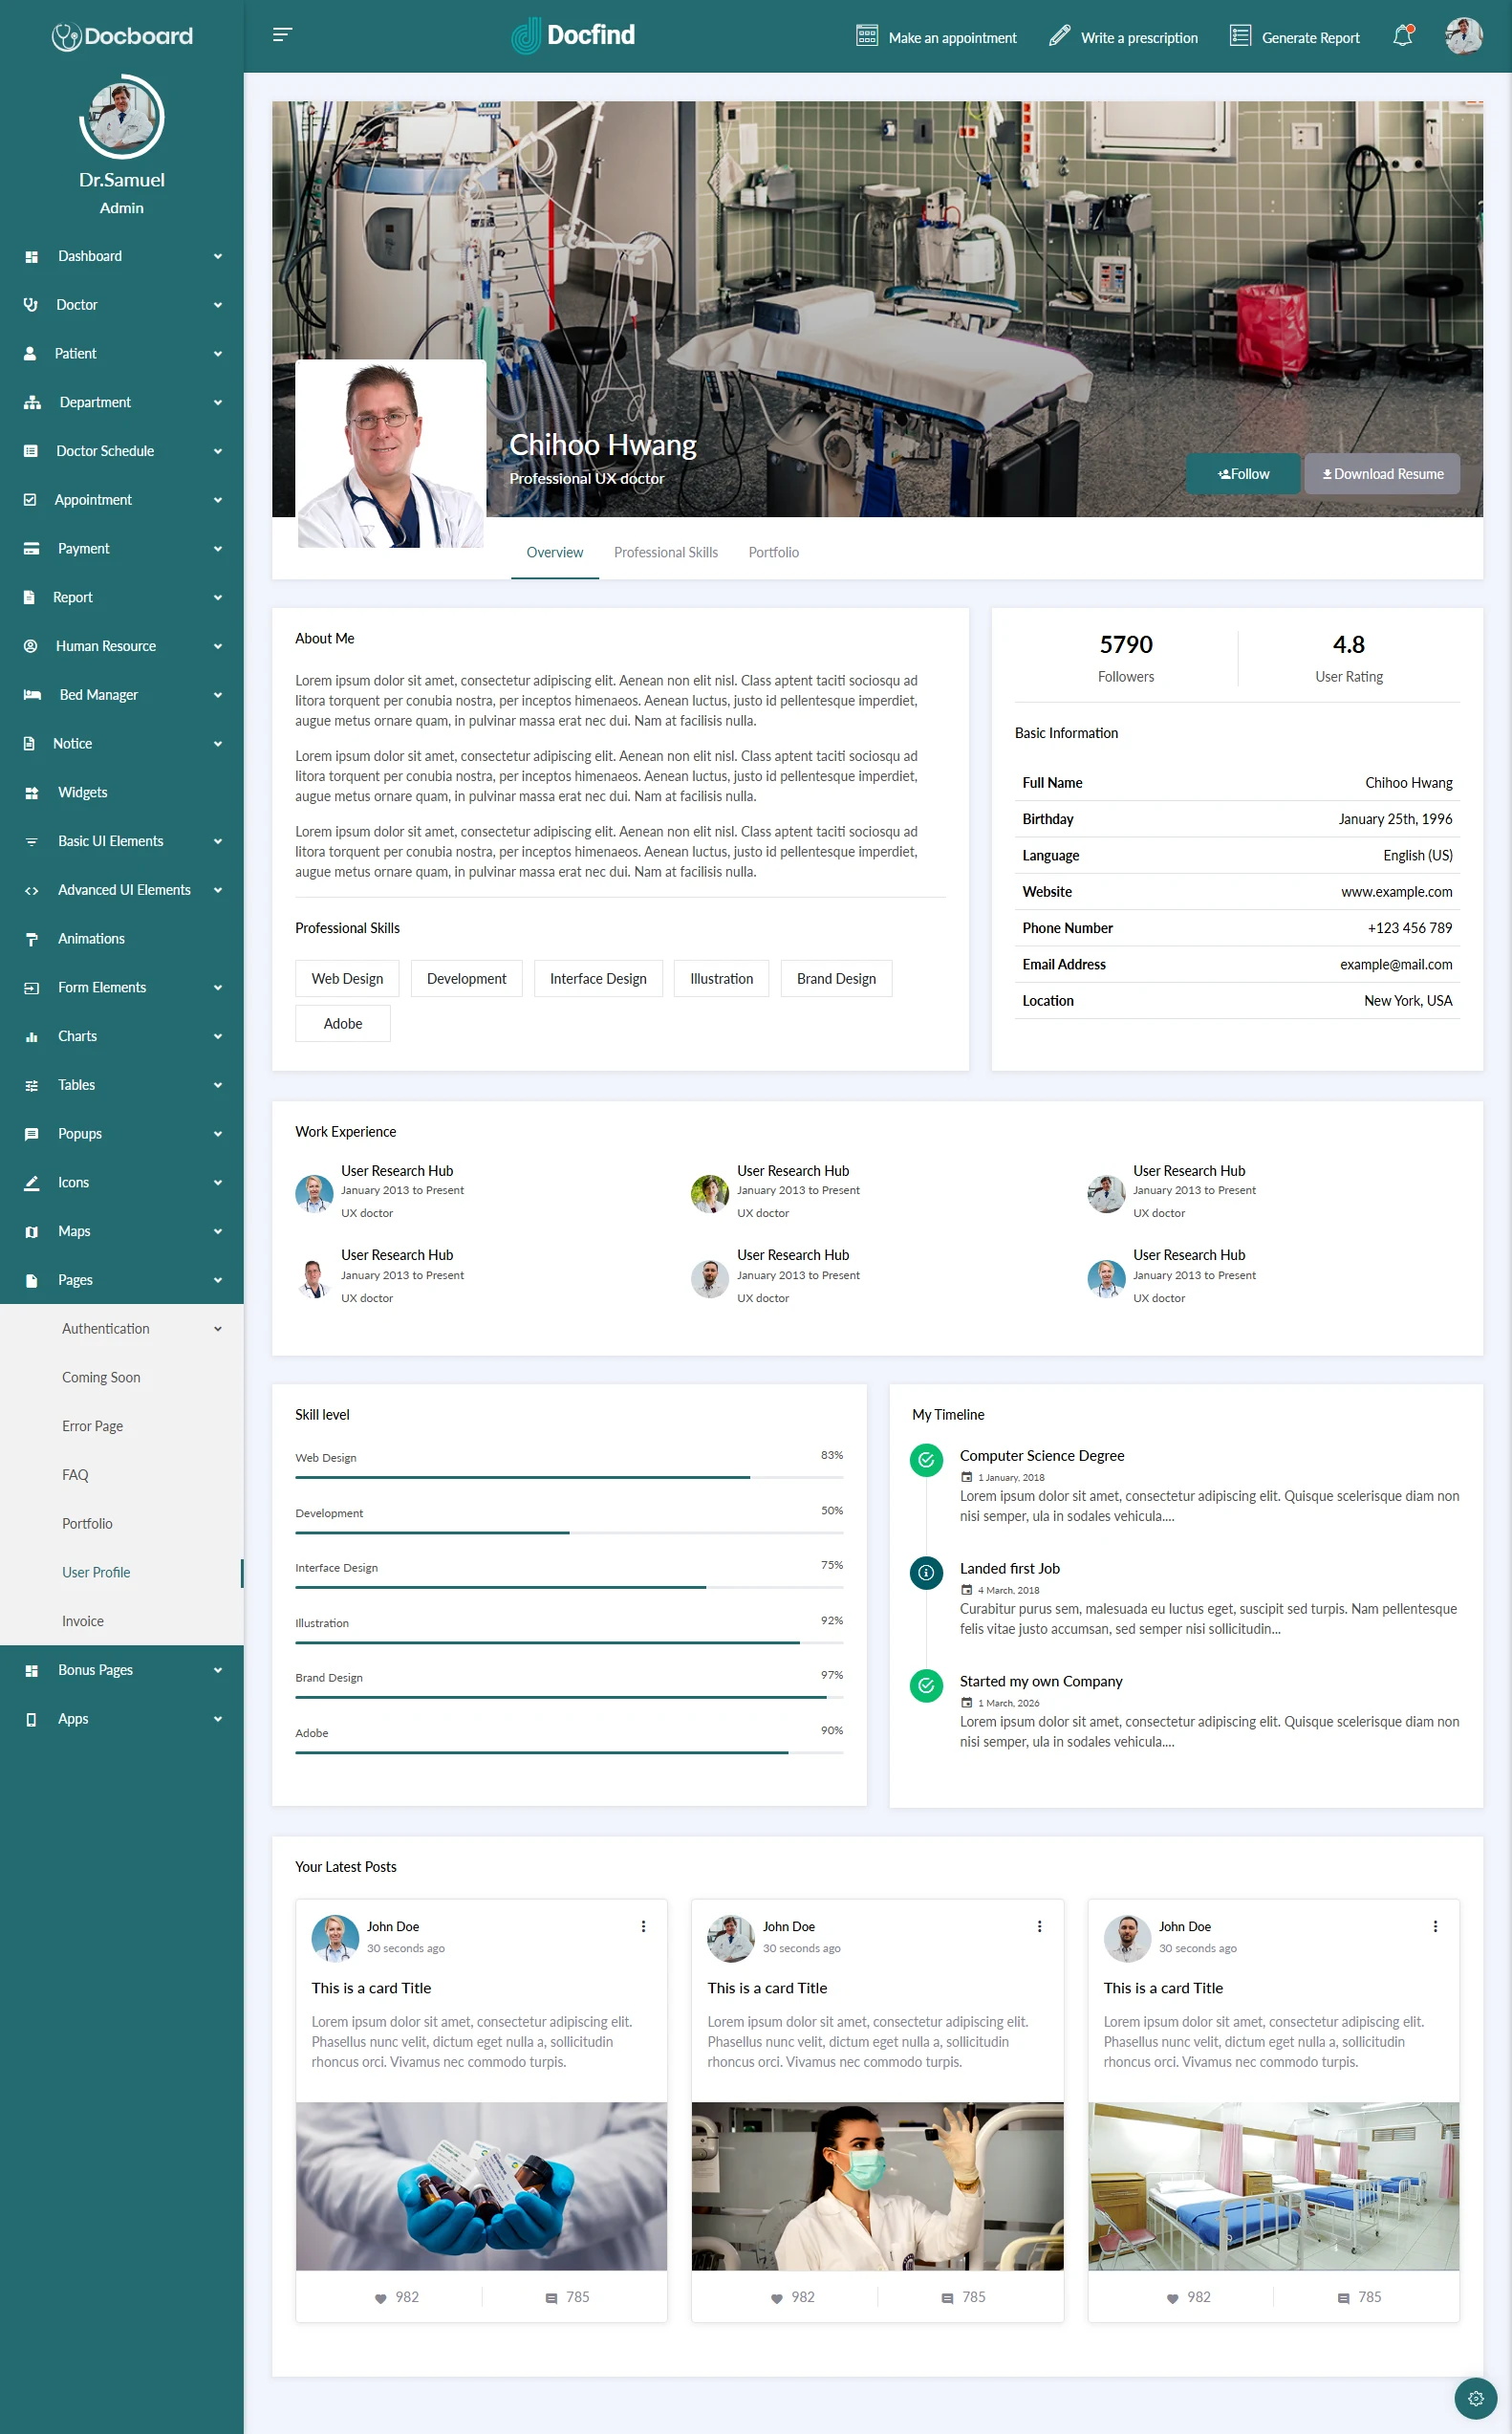
Task: Open the settings gear floating button
Action: click(x=1475, y=2397)
